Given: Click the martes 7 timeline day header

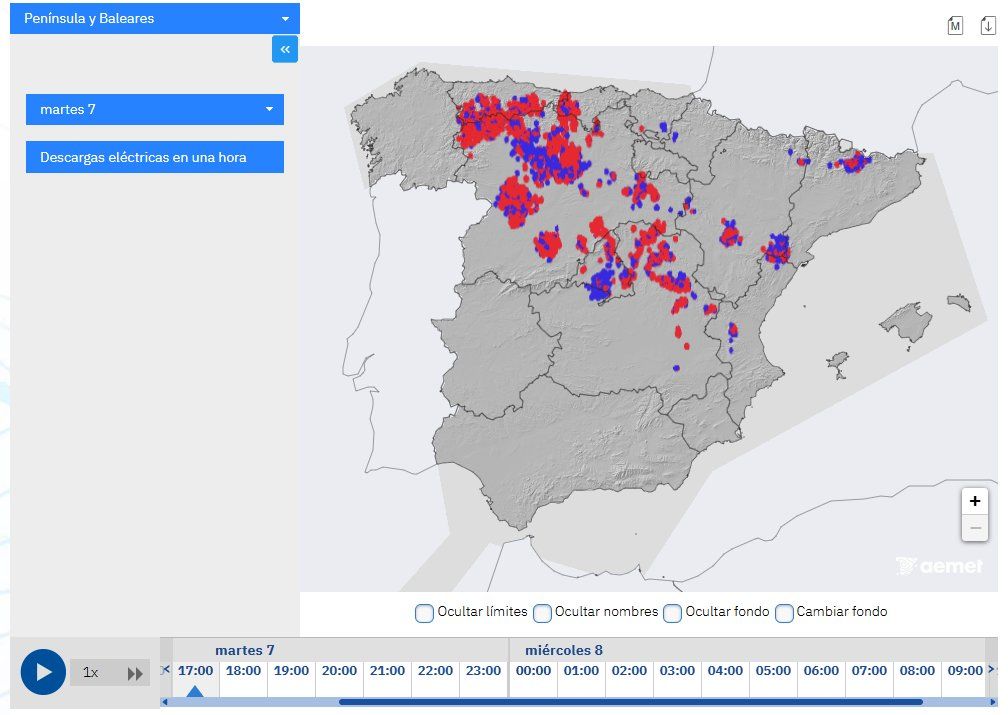Looking at the screenshot, I should pyautogui.click(x=245, y=650).
